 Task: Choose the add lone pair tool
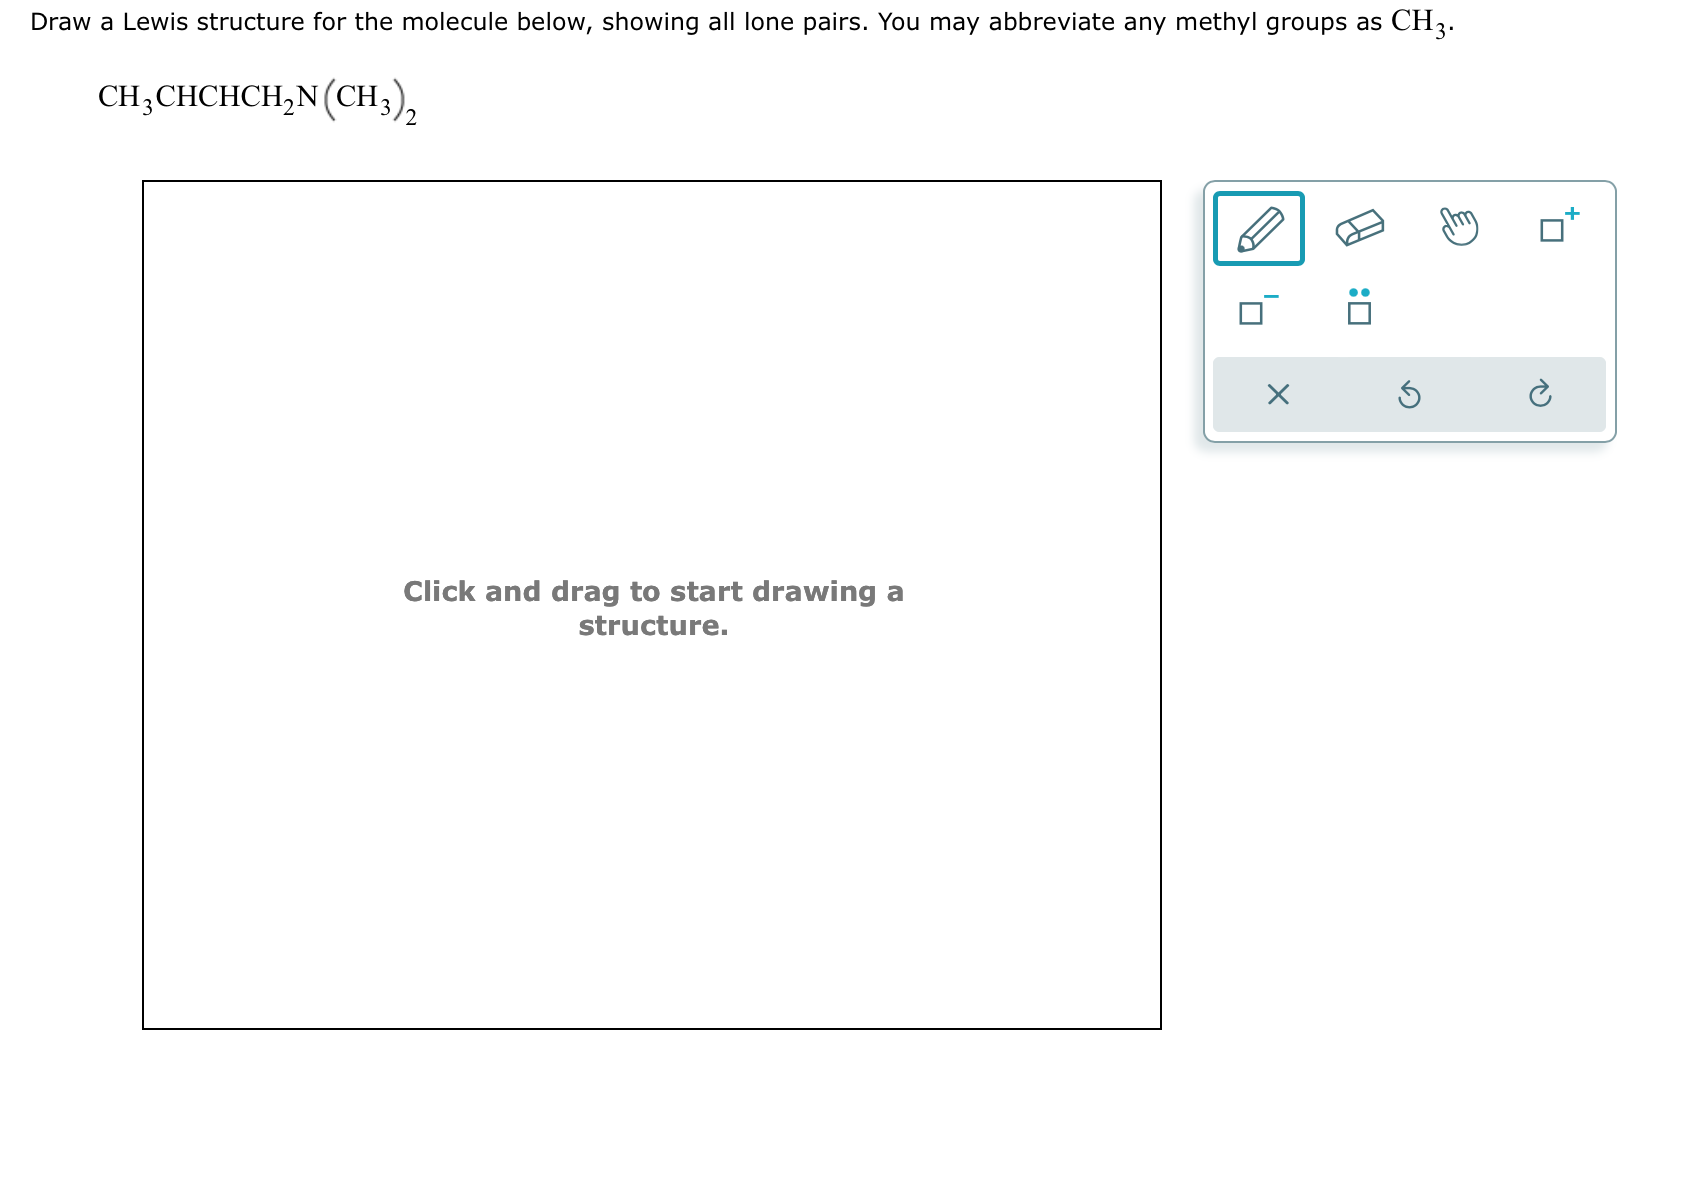(1359, 307)
